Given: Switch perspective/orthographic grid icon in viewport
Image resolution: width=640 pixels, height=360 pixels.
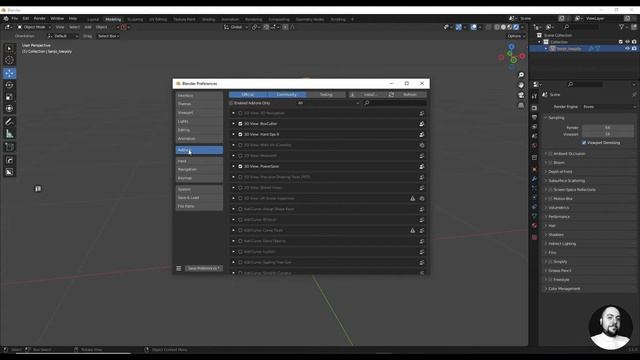Looking at the screenshot, I should click(x=521, y=105).
